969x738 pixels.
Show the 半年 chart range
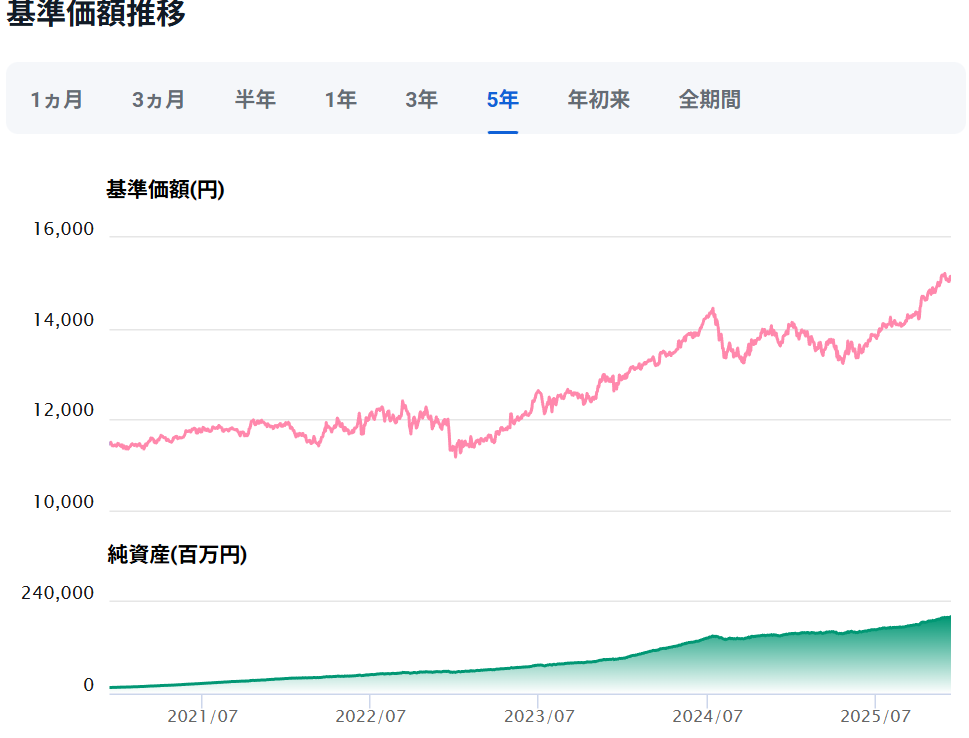[255, 100]
